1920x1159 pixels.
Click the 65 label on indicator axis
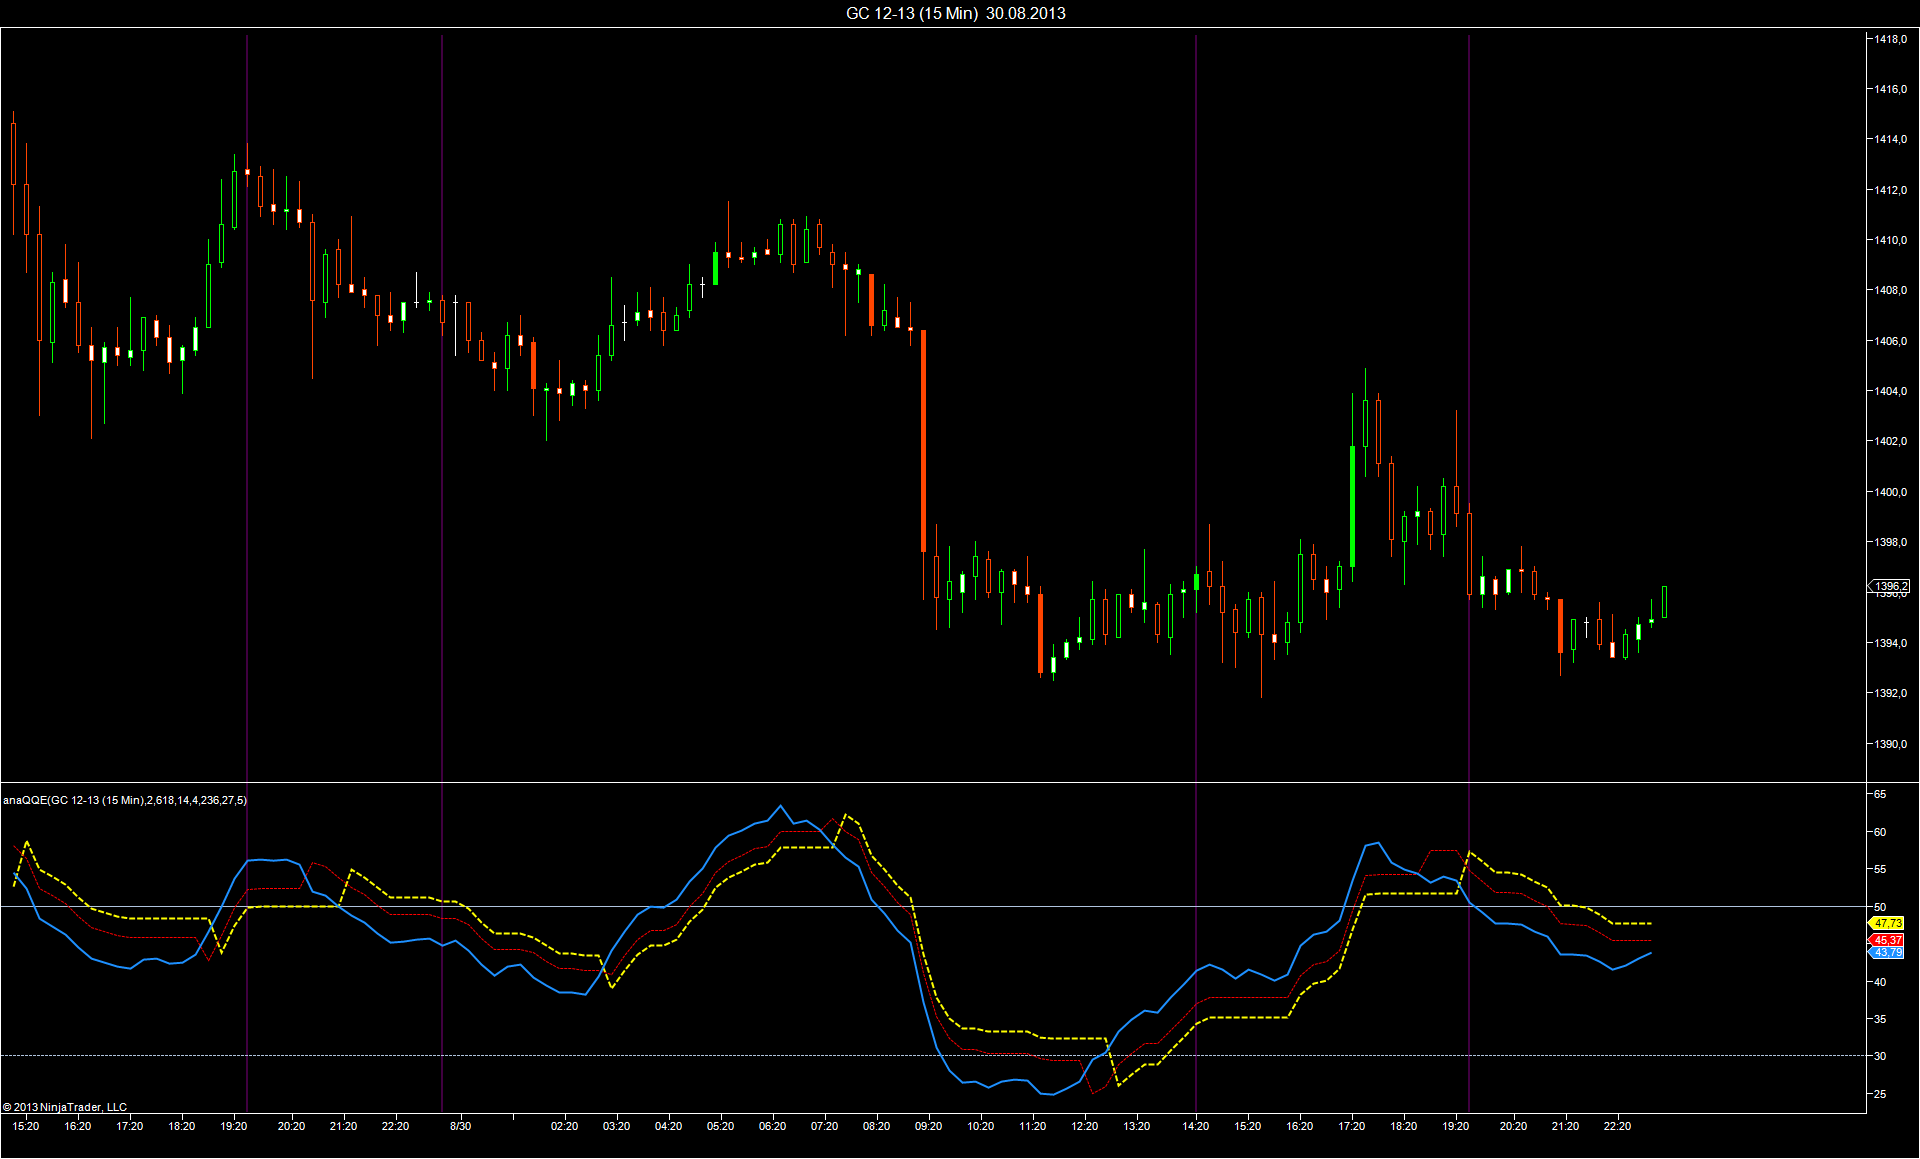[x=1880, y=794]
